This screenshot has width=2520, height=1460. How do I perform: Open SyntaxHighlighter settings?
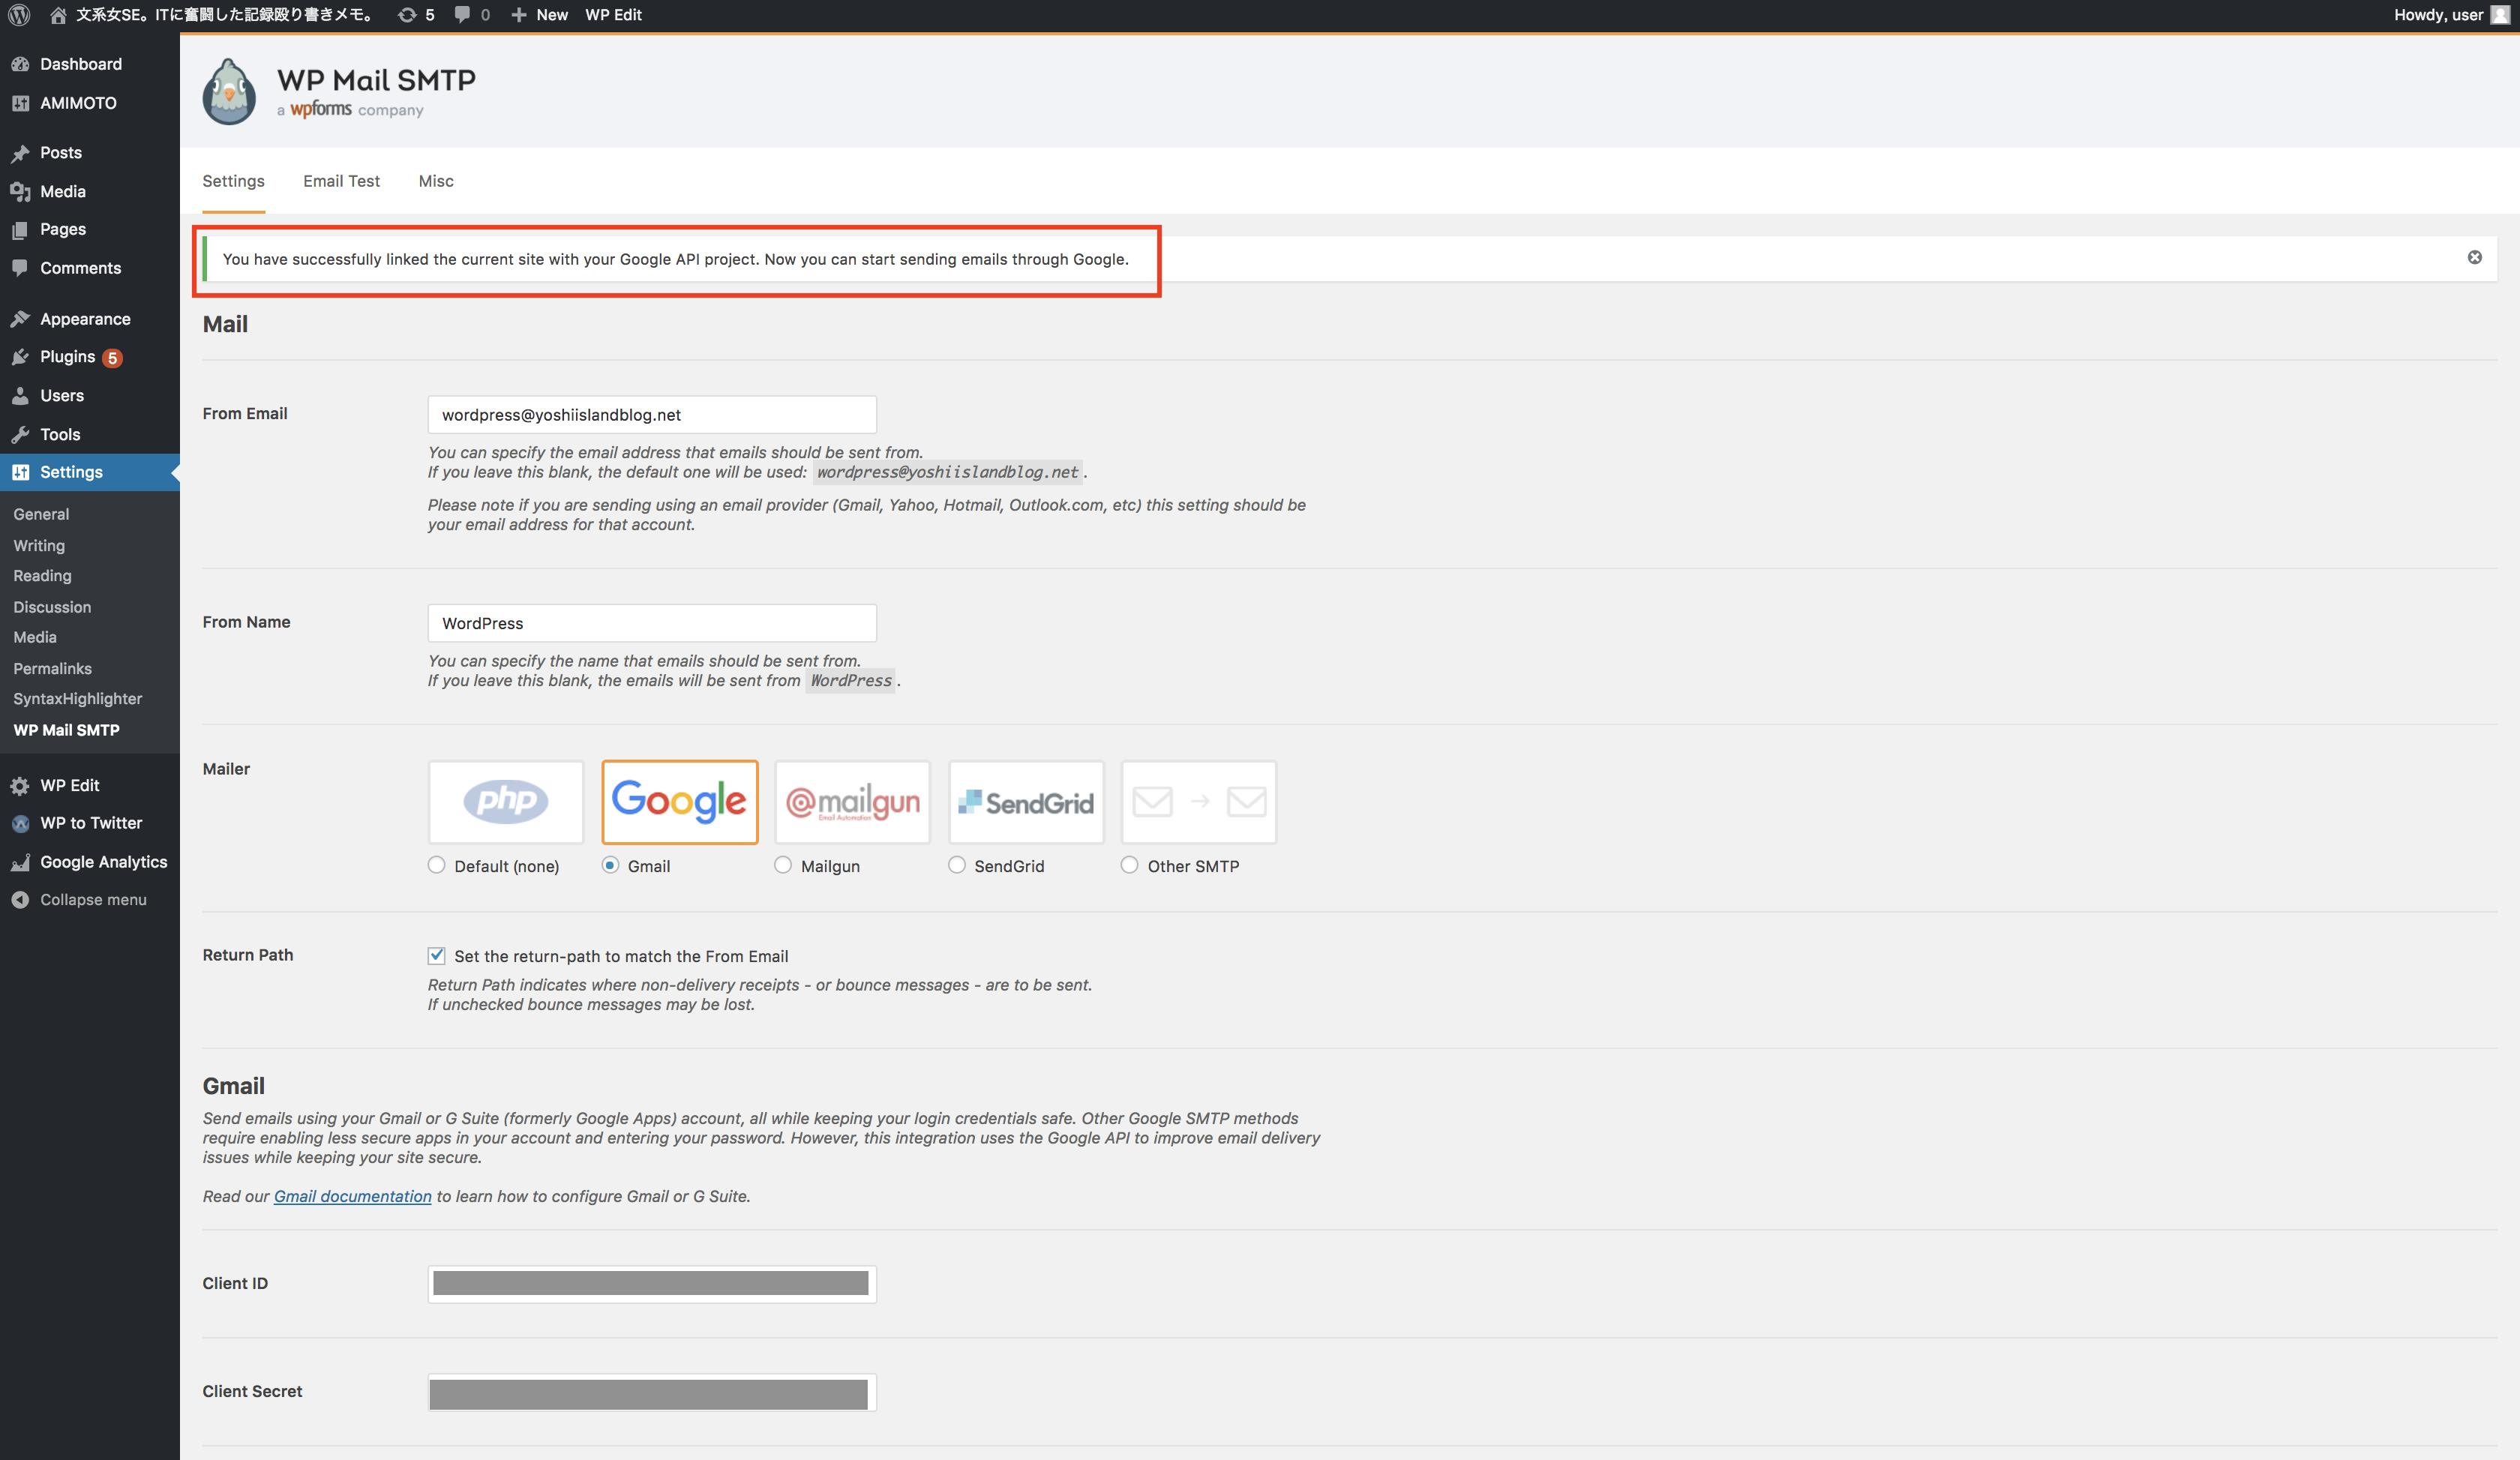(77, 698)
